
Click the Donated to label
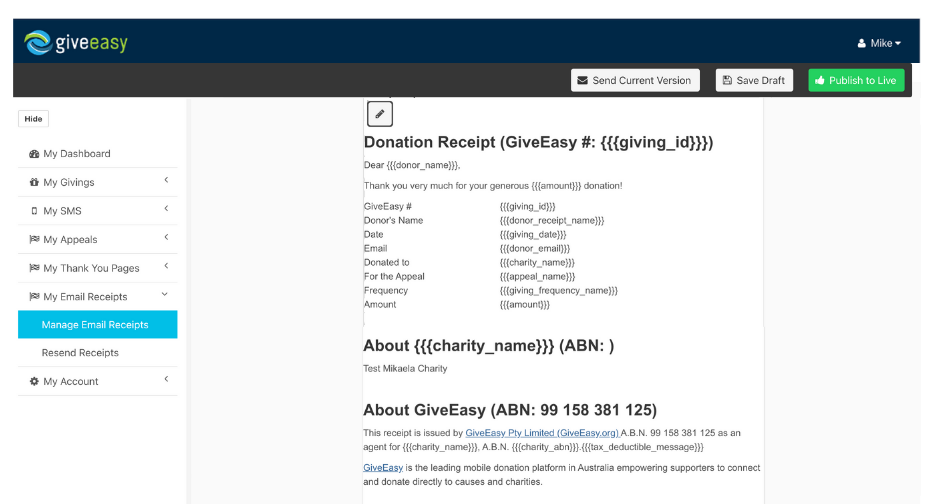(x=386, y=262)
